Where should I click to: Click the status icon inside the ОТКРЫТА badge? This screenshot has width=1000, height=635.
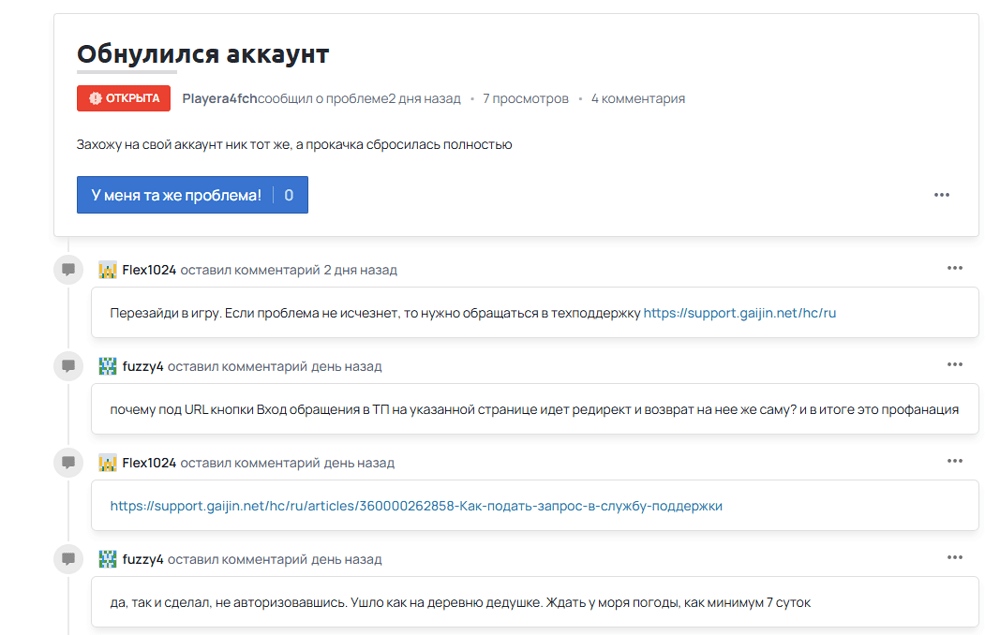pyautogui.click(x=95, y=98)
